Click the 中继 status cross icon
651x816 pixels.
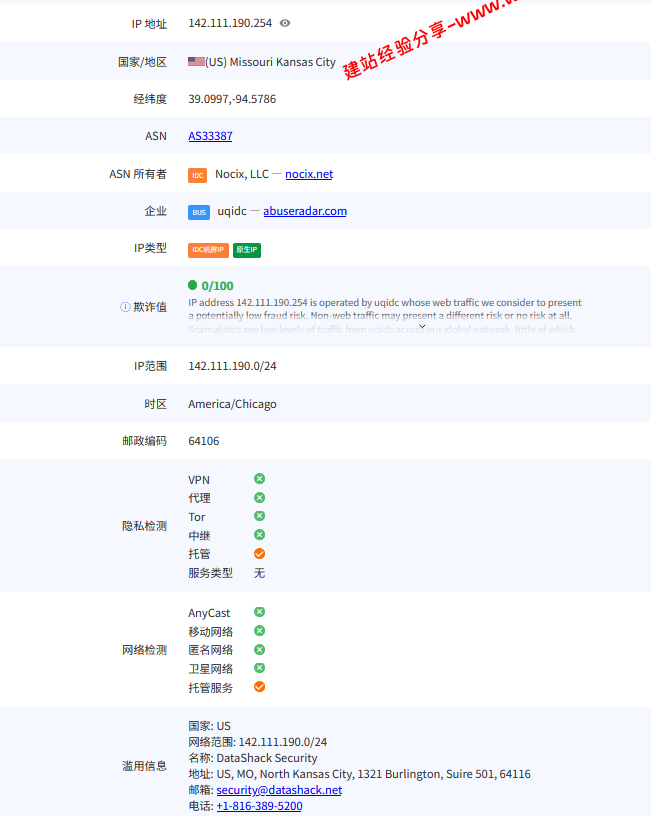[259, 534]
